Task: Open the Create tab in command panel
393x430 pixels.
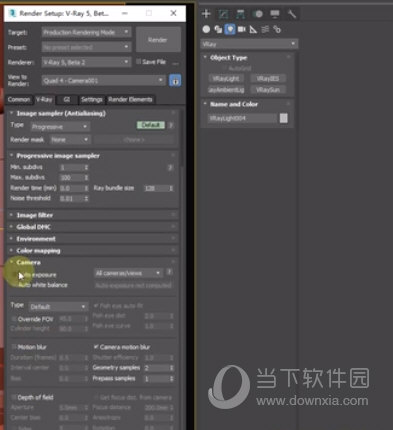Action: pyautogui.click(x=206, y=14)
